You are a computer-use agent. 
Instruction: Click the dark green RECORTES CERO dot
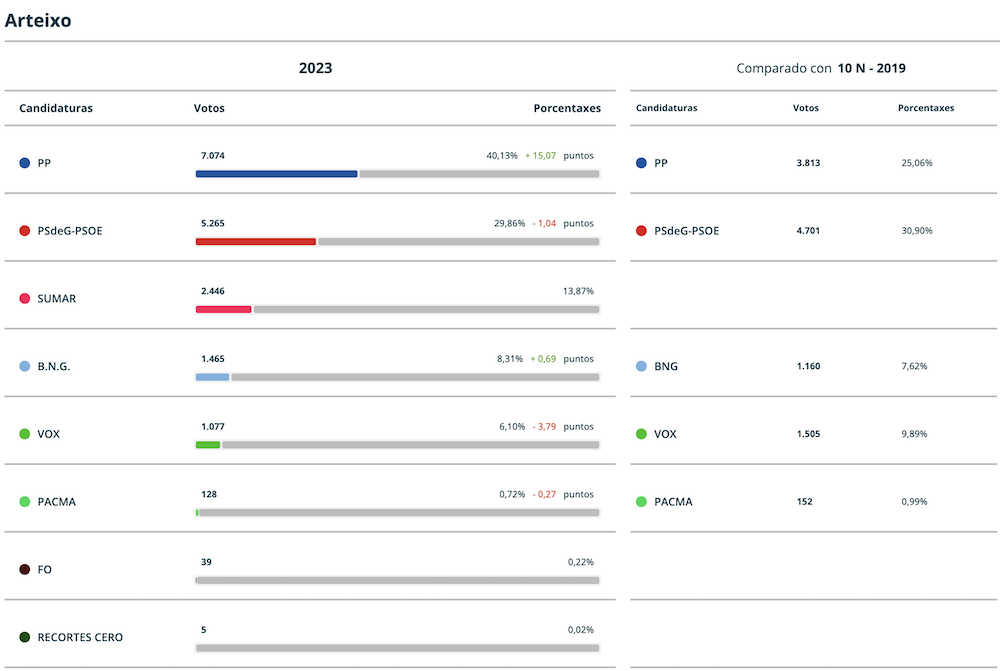25,638
